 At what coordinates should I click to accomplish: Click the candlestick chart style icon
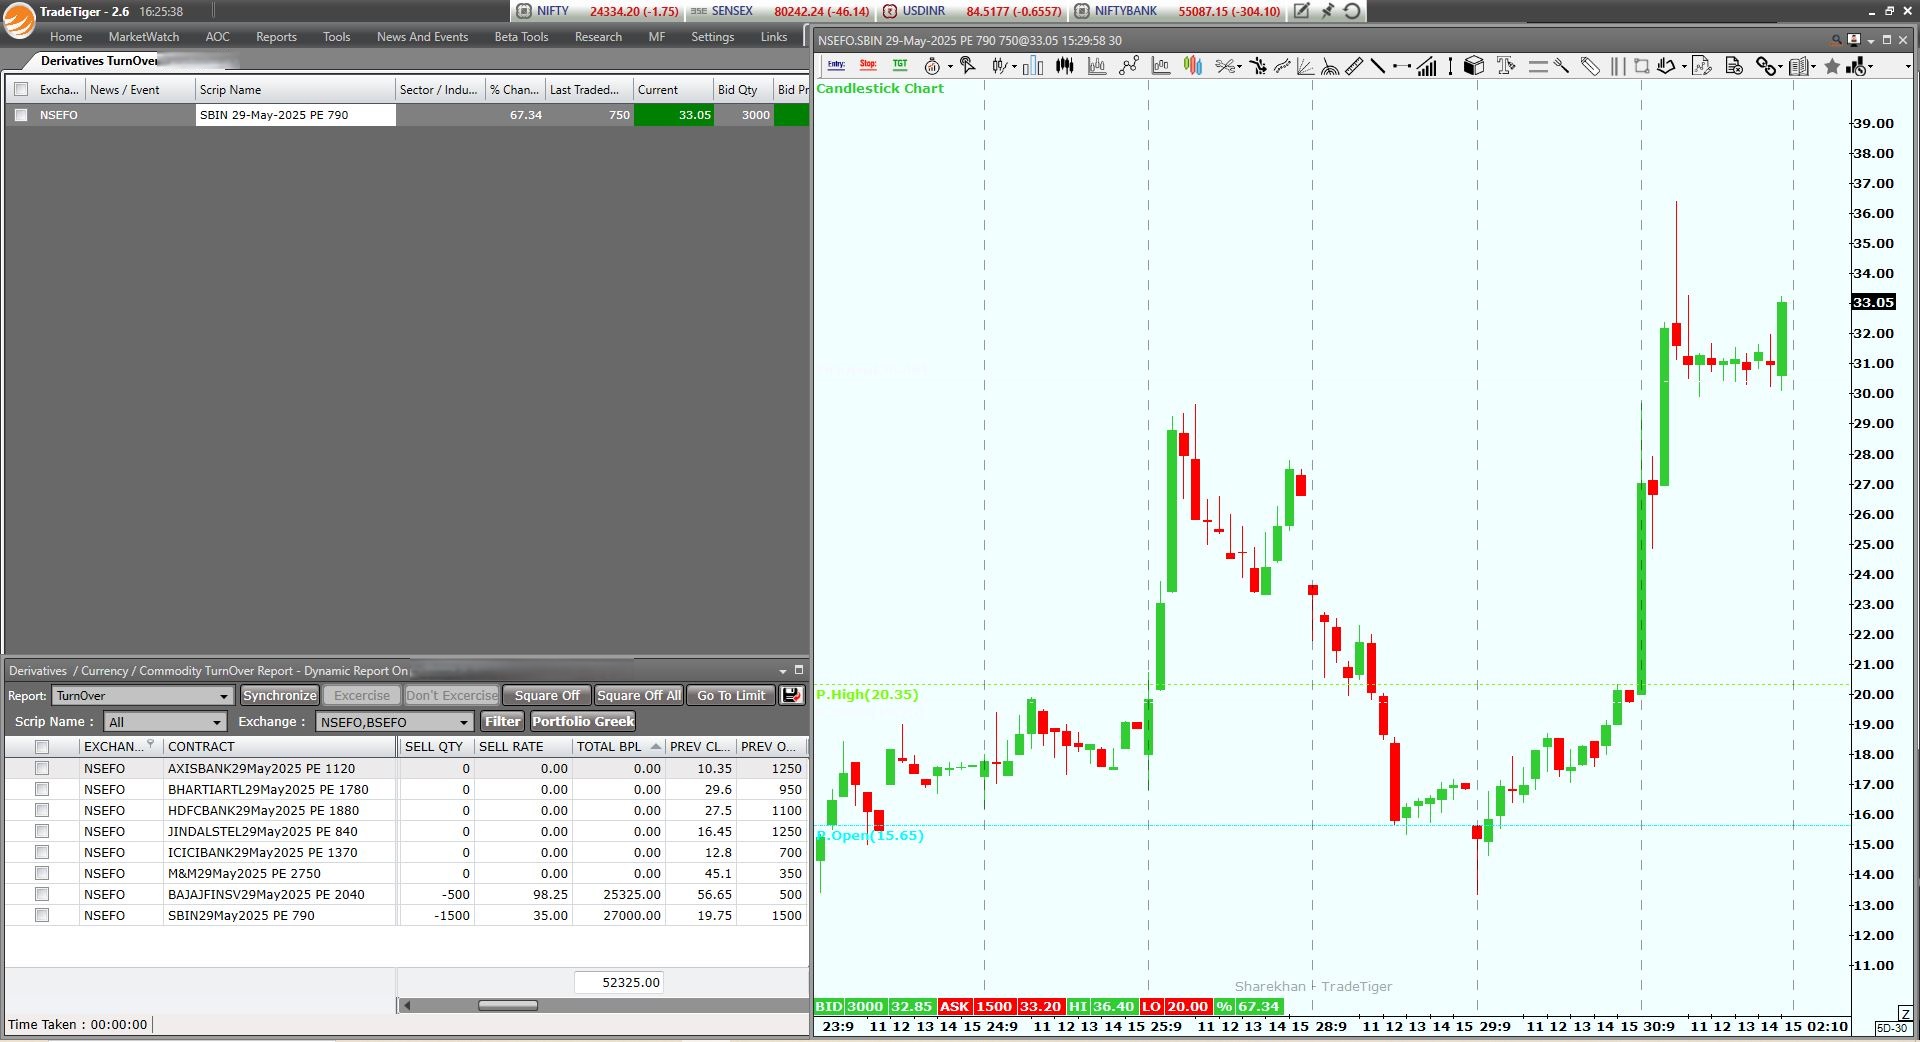[x=999, y=66]
